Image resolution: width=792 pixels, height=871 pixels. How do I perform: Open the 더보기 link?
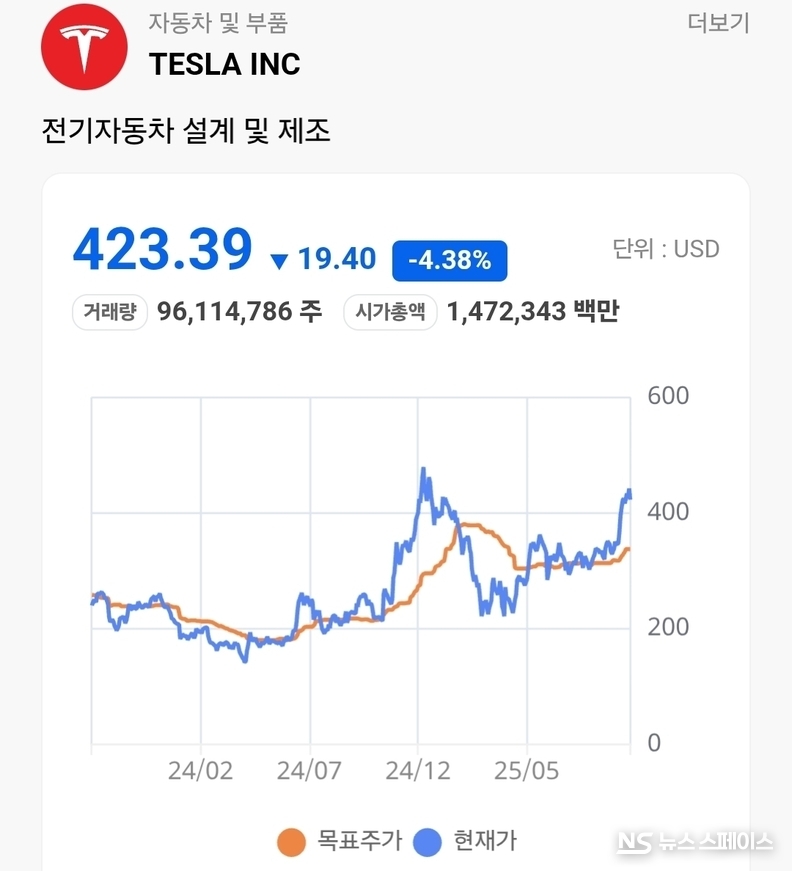[x=718, y=23]
